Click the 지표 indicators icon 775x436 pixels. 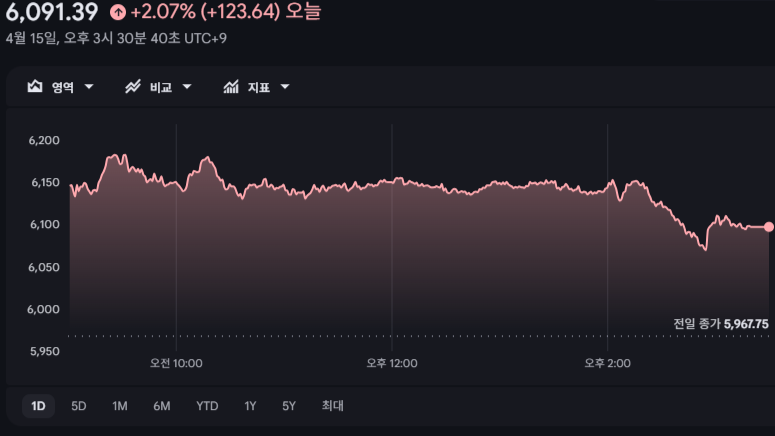231,87
